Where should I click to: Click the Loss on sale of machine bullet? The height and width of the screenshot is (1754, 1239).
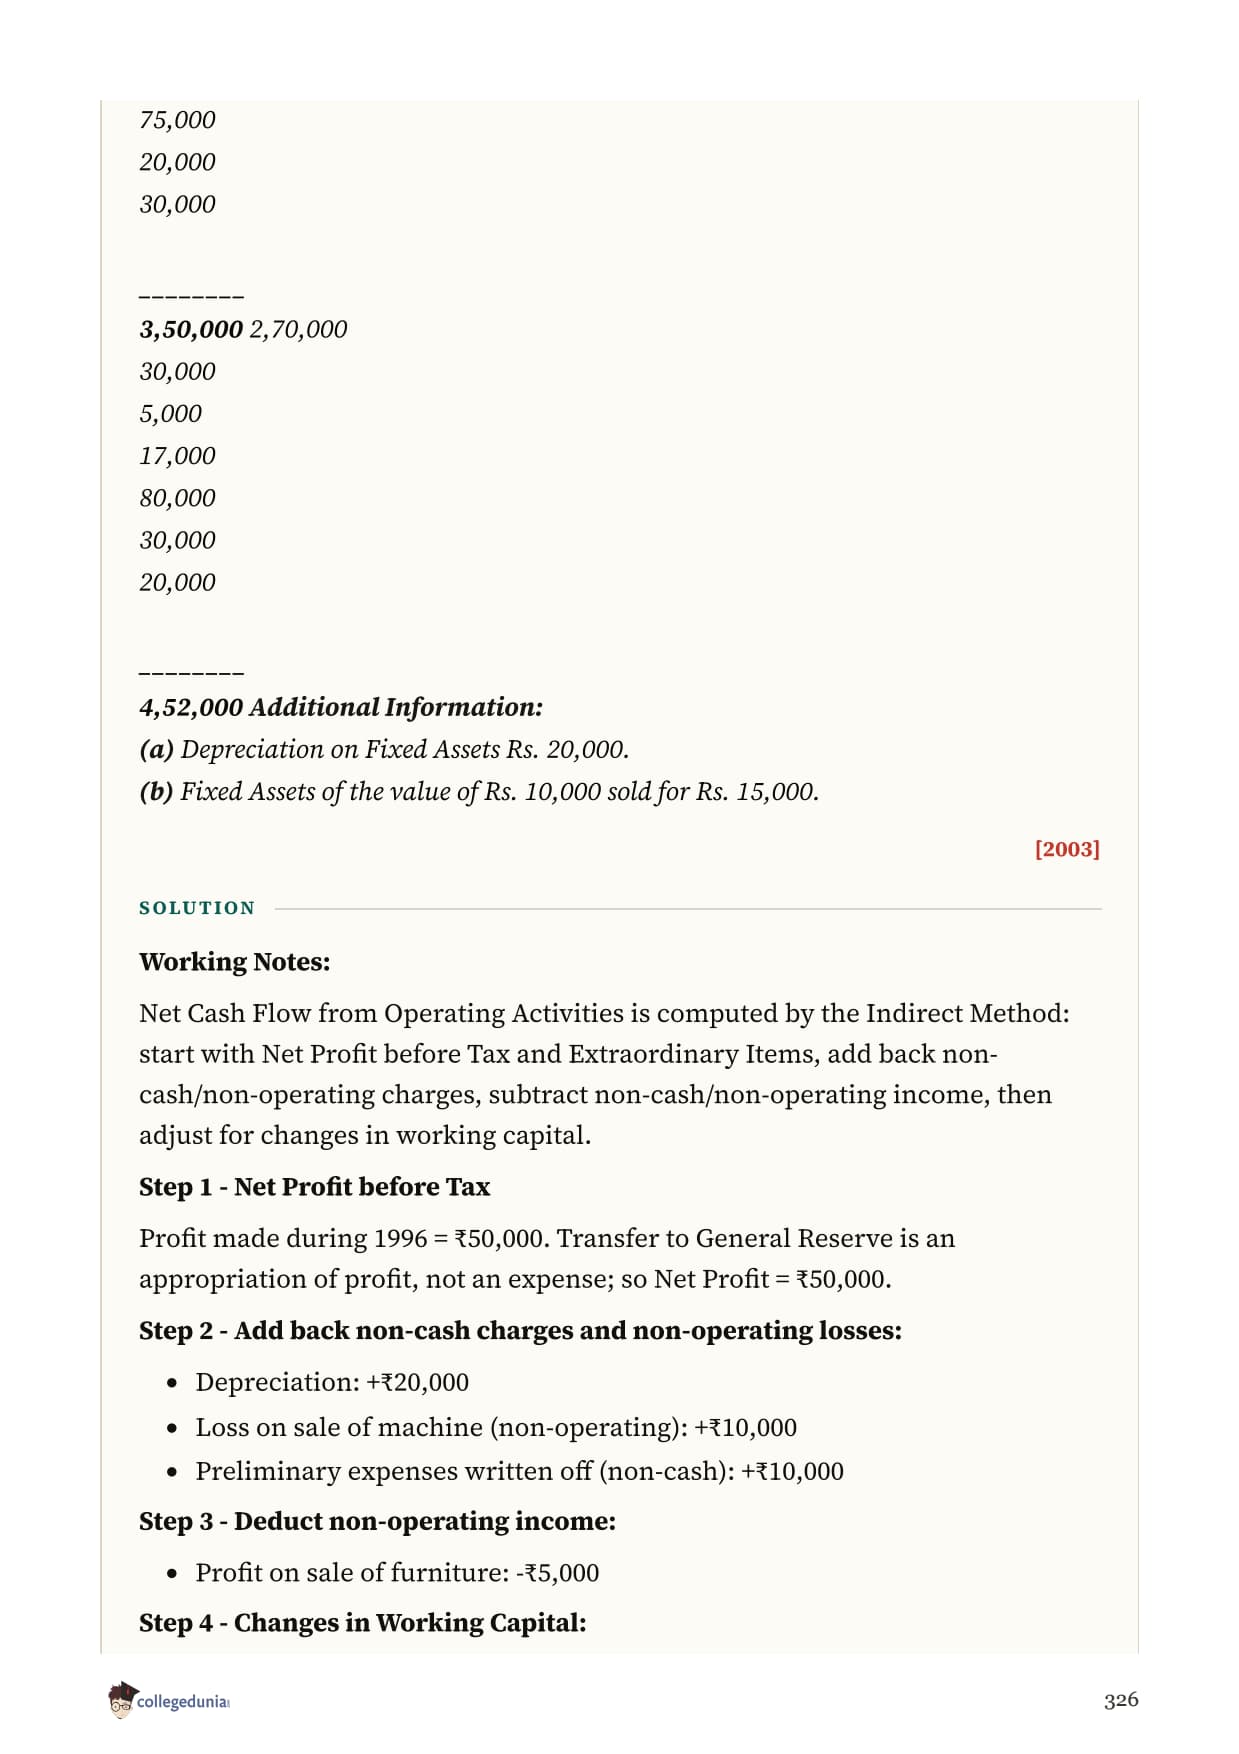(496, 1427)
